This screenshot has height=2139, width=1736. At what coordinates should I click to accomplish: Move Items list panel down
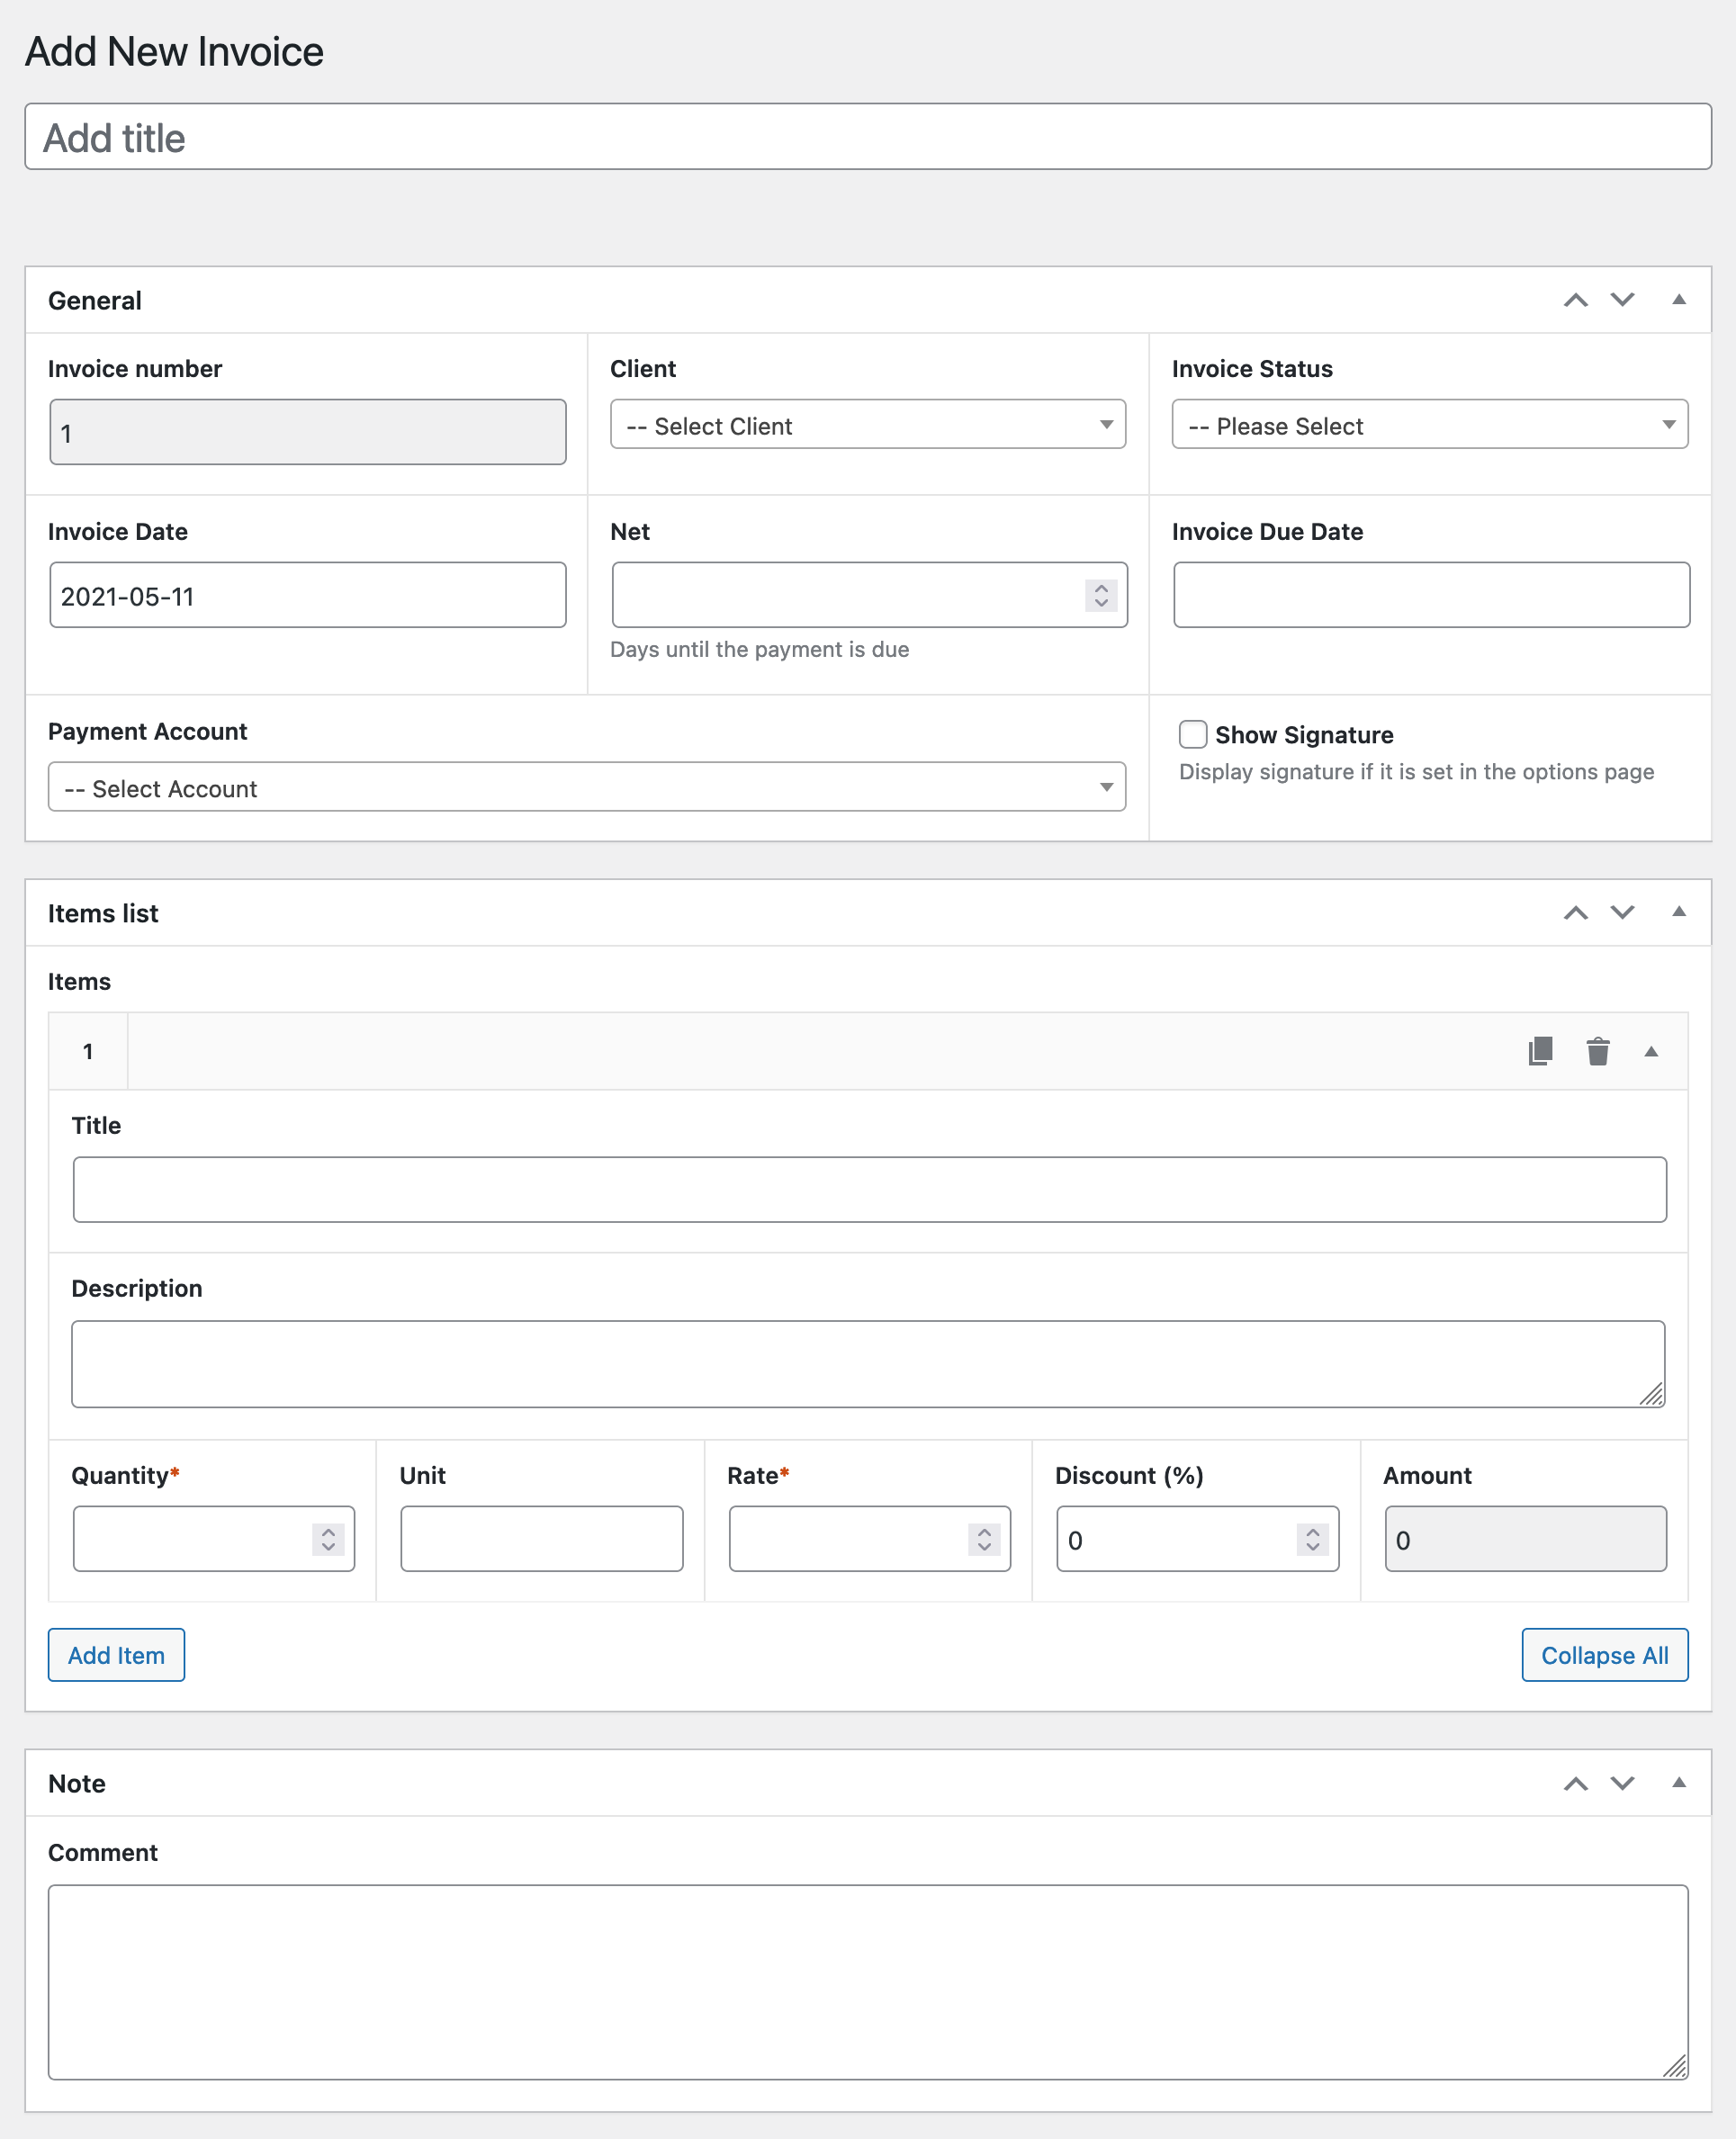coord(1623,912)
